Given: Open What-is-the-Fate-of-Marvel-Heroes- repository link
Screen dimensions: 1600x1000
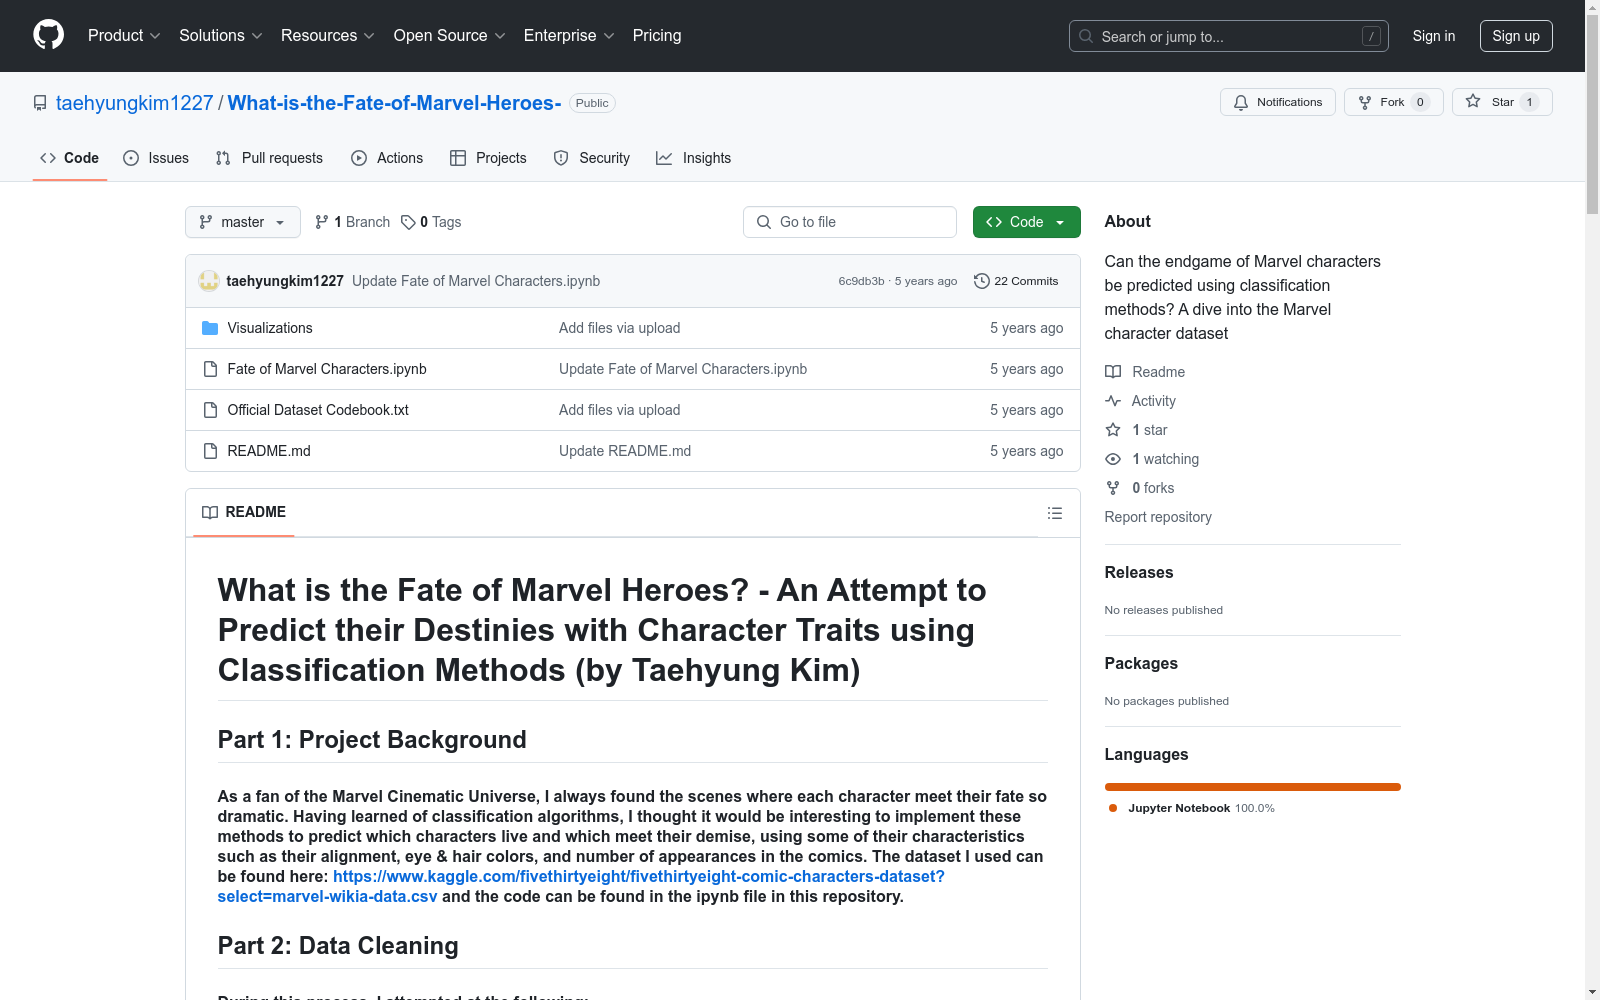Looking at the screenshot, I should (x=394, y=103).
